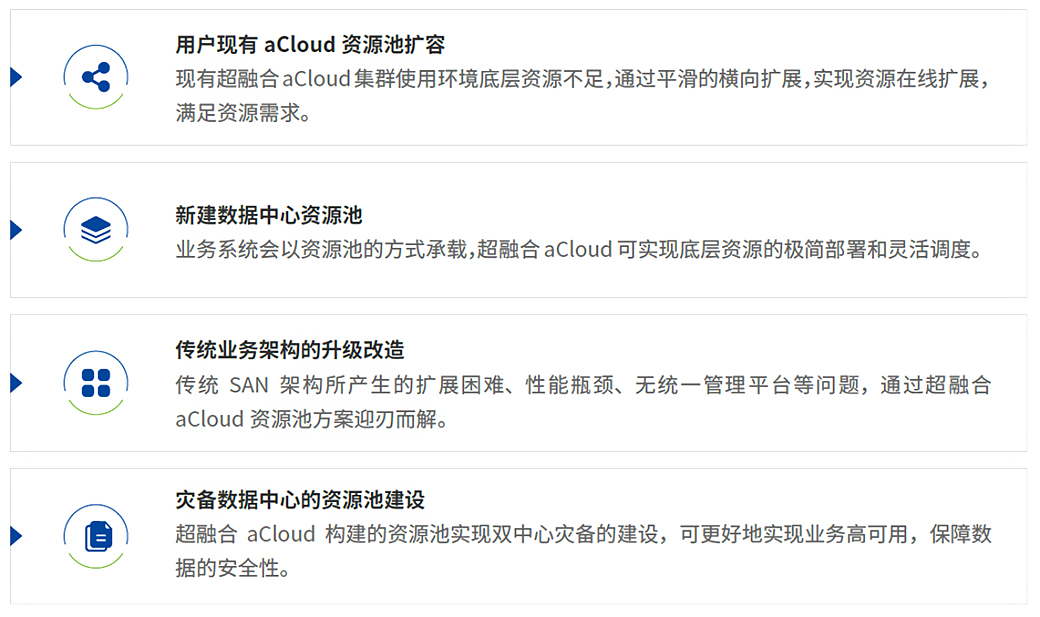Click description text starting 业务系统会以资源池

[579, 249]
